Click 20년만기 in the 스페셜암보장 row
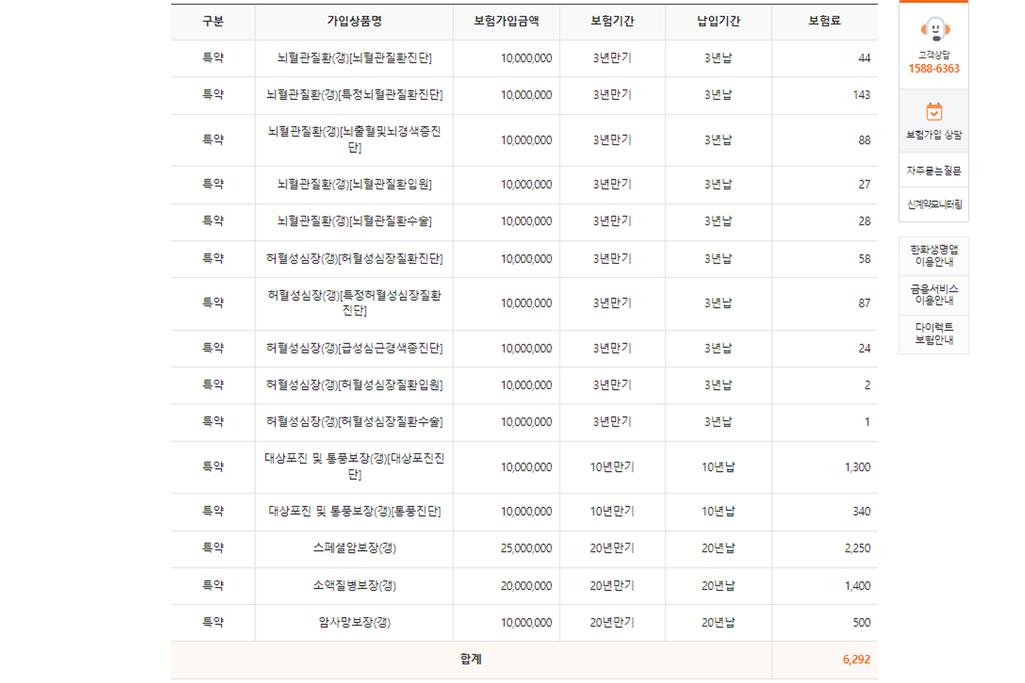Image resolution: width=1025 pixels, height=683 pixels. 613,548
